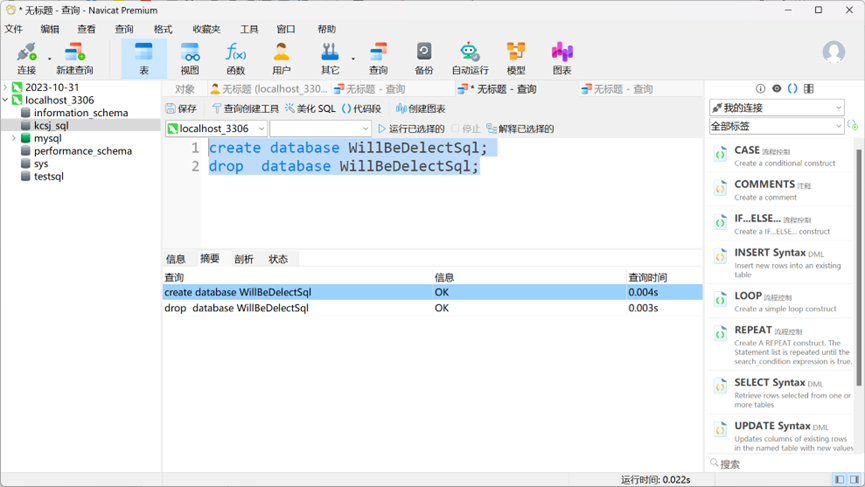Open 自动运行 (Automation) robot icon
865x487 pixels.
470,58
